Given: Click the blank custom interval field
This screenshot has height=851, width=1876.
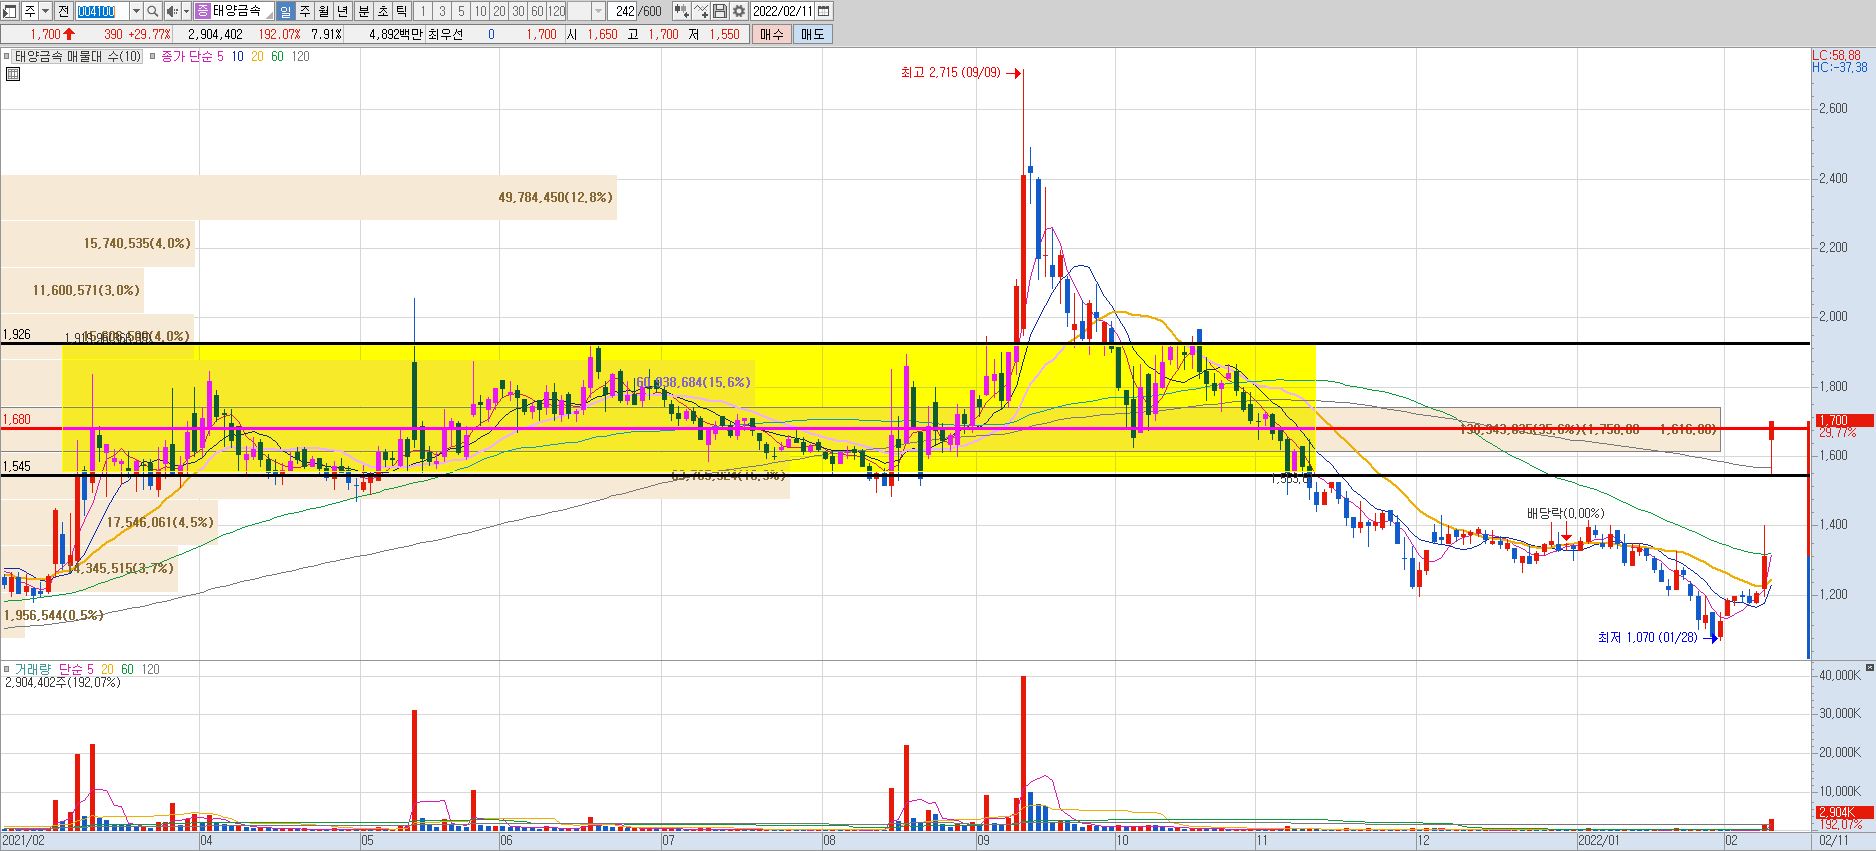Looking at the screenshot, I should [579, 11].
